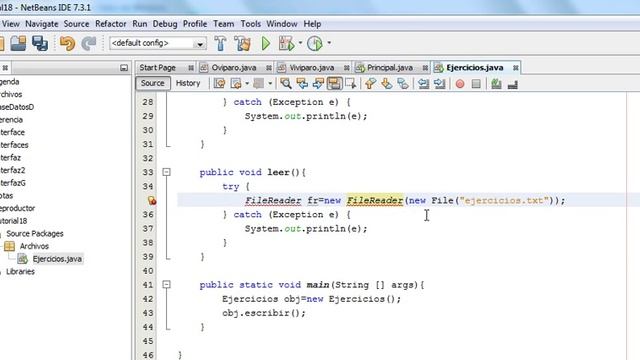Jump to Next Bookmark icon

point(386,84)
